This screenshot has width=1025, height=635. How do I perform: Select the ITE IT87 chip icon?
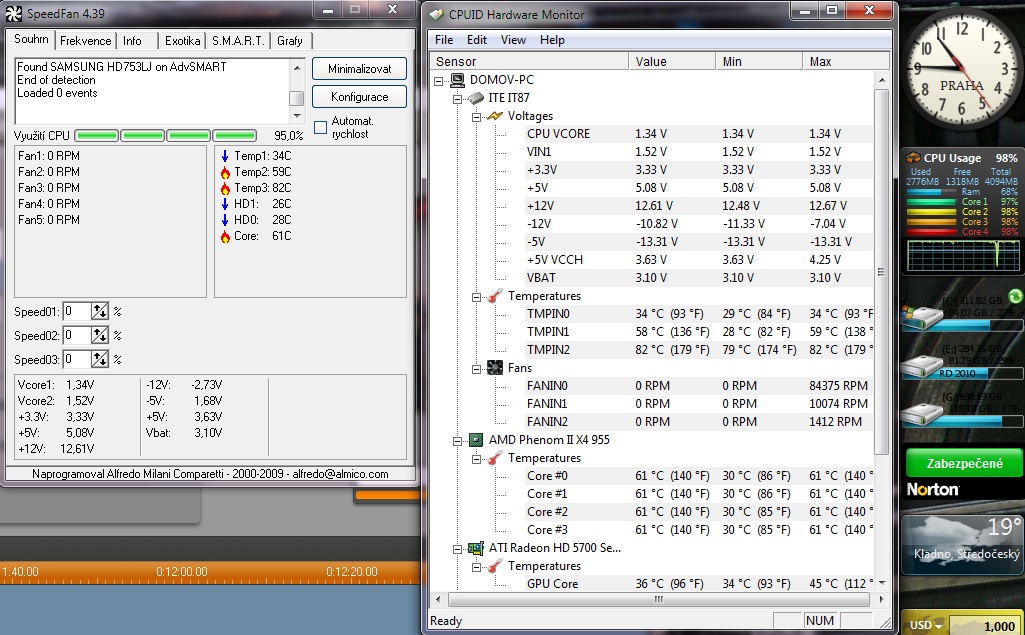pyautogui.click(x=475, y=98)
